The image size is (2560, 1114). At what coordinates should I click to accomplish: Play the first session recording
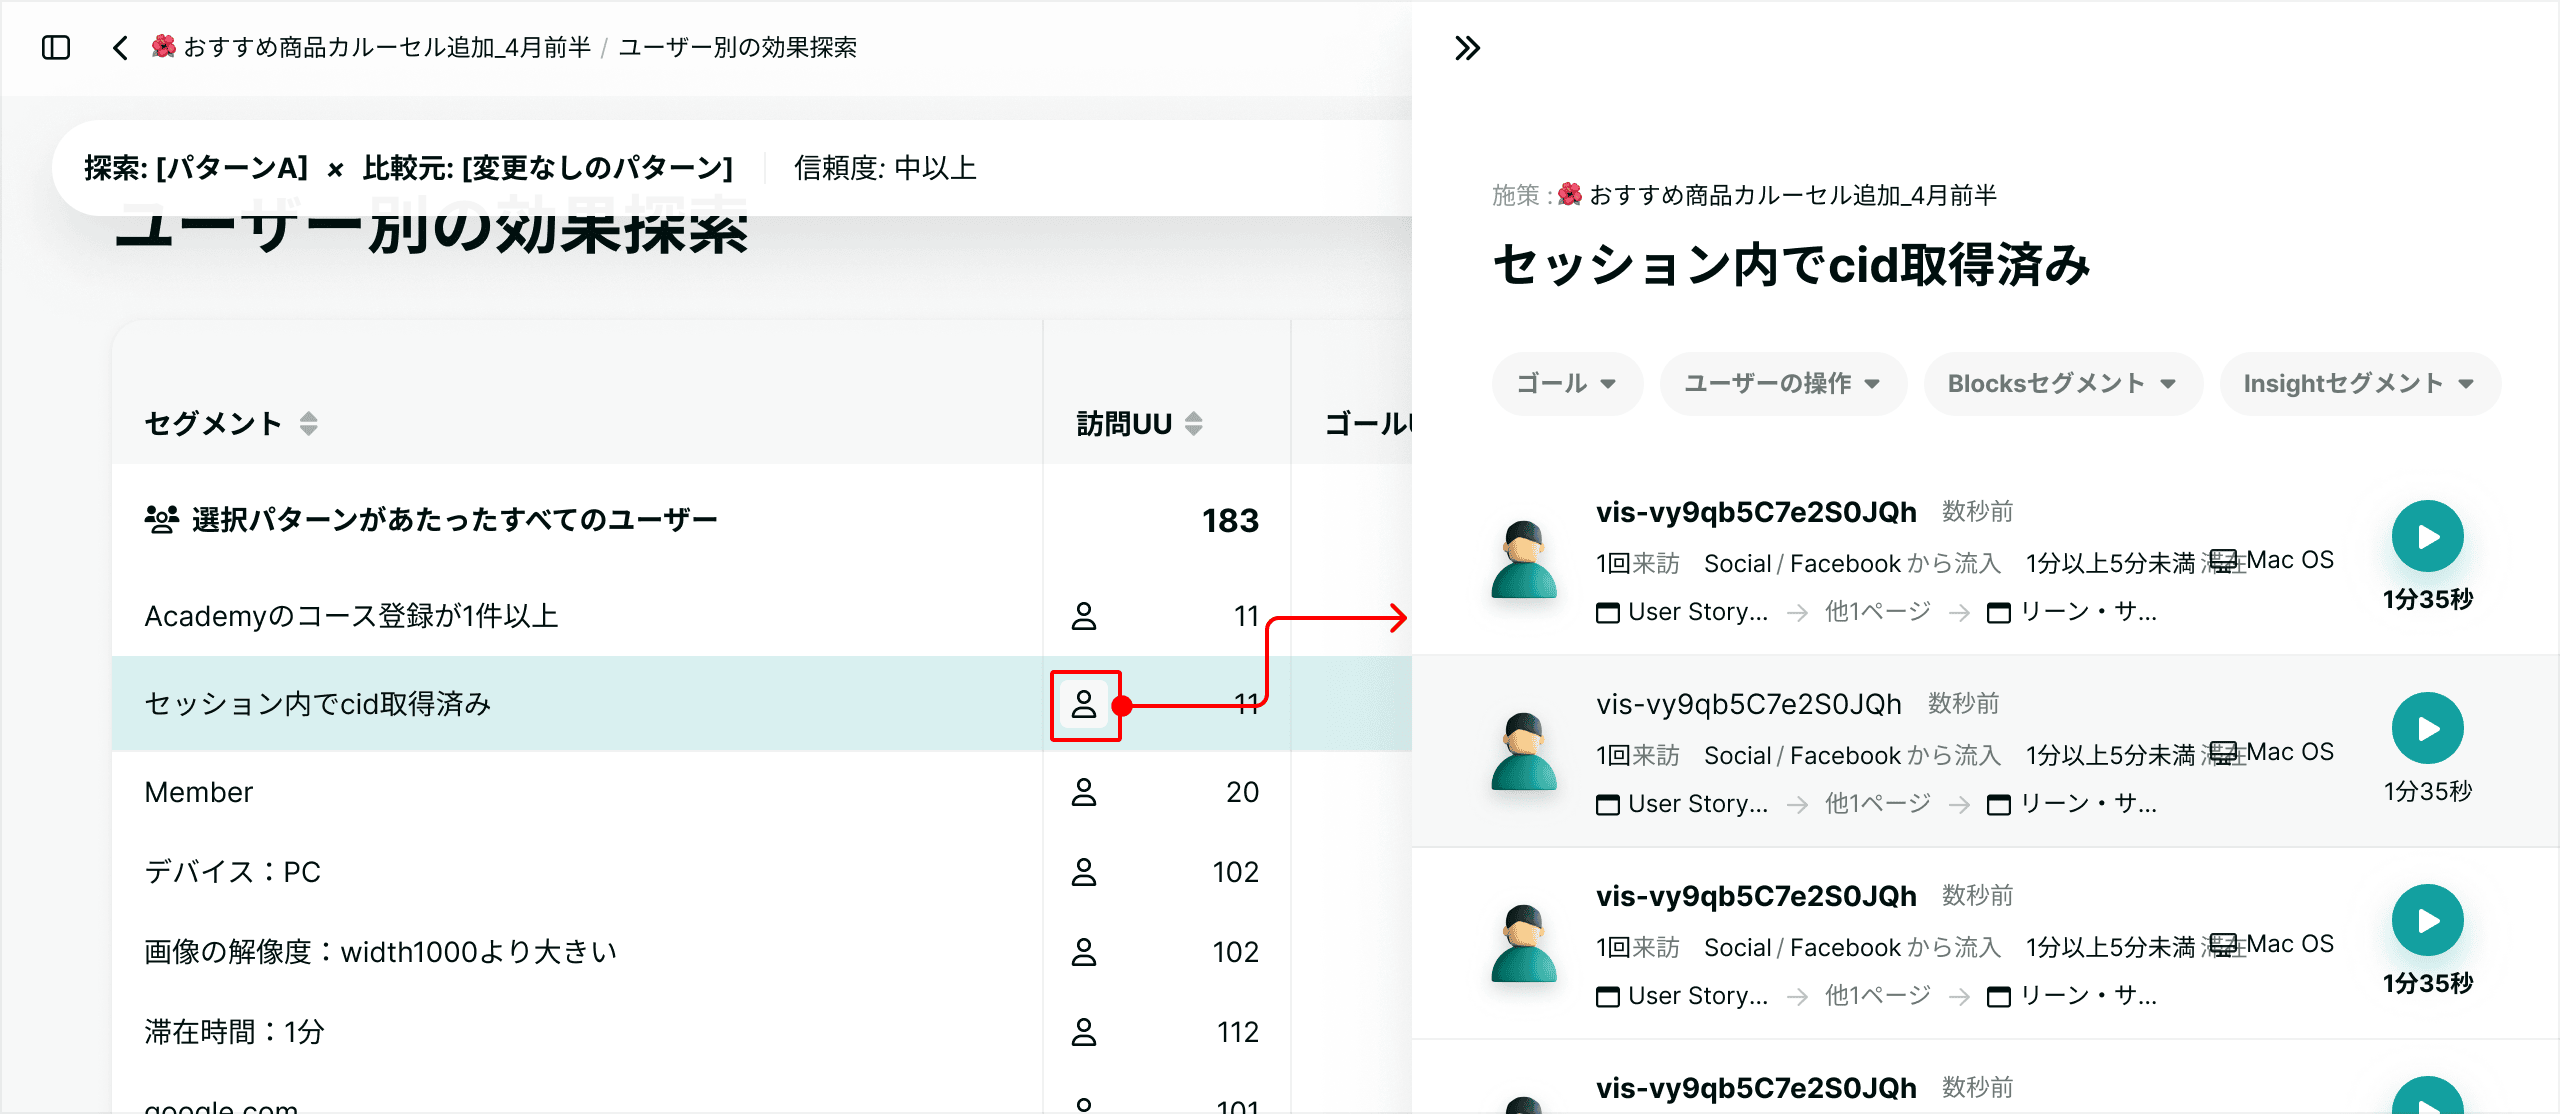point(2427,537)
